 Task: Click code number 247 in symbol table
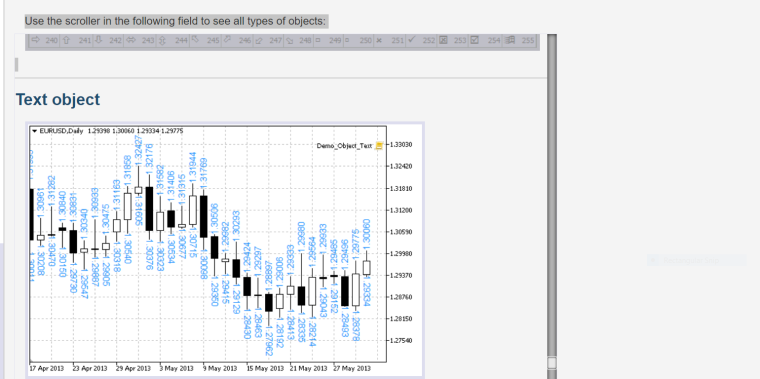[276, 41]
